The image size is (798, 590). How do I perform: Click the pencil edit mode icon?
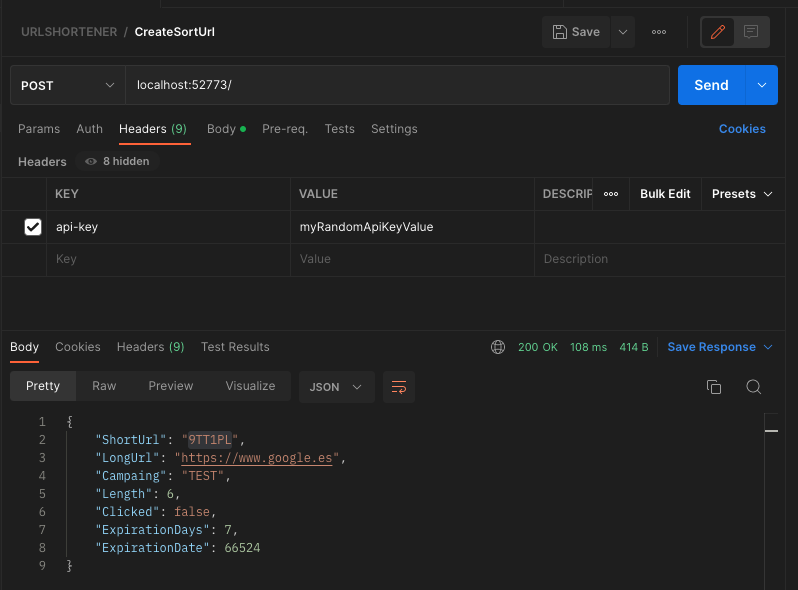(717, 32)
